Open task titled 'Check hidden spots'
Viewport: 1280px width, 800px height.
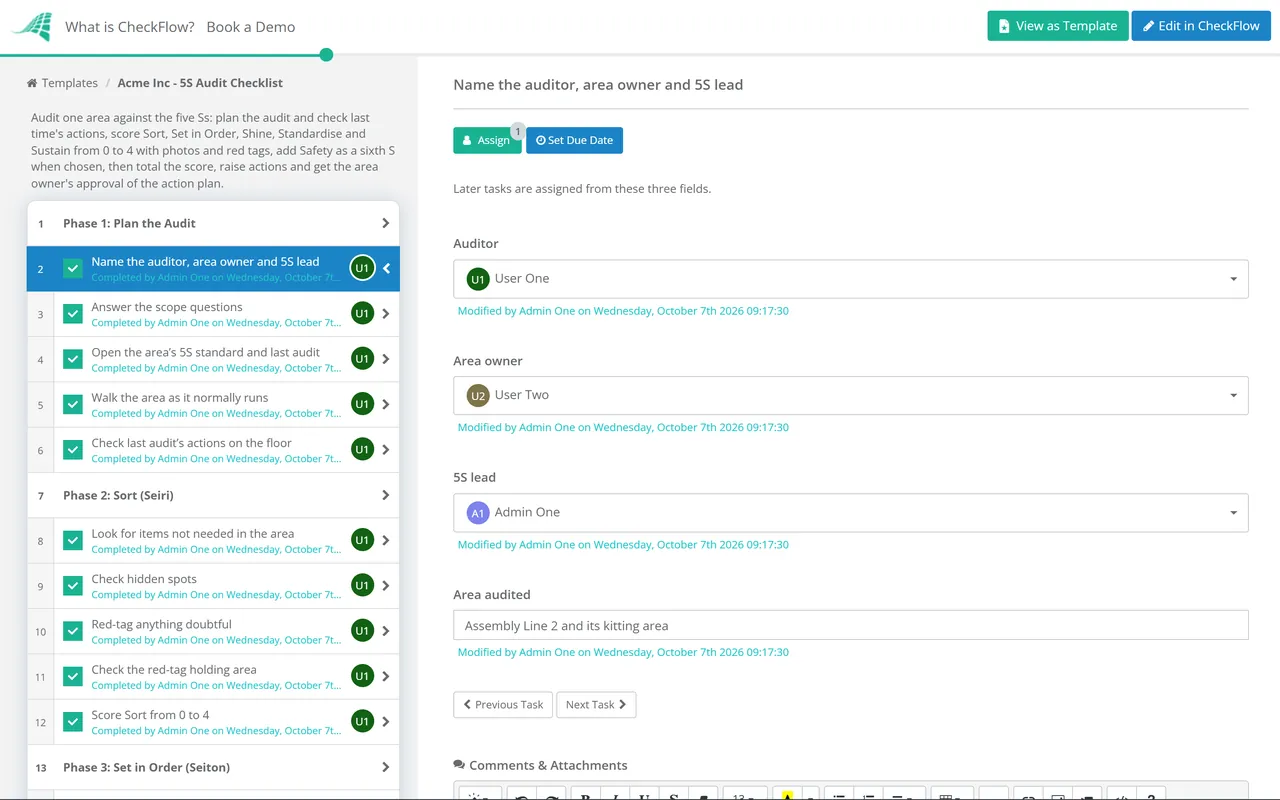[x=144, y=579]
